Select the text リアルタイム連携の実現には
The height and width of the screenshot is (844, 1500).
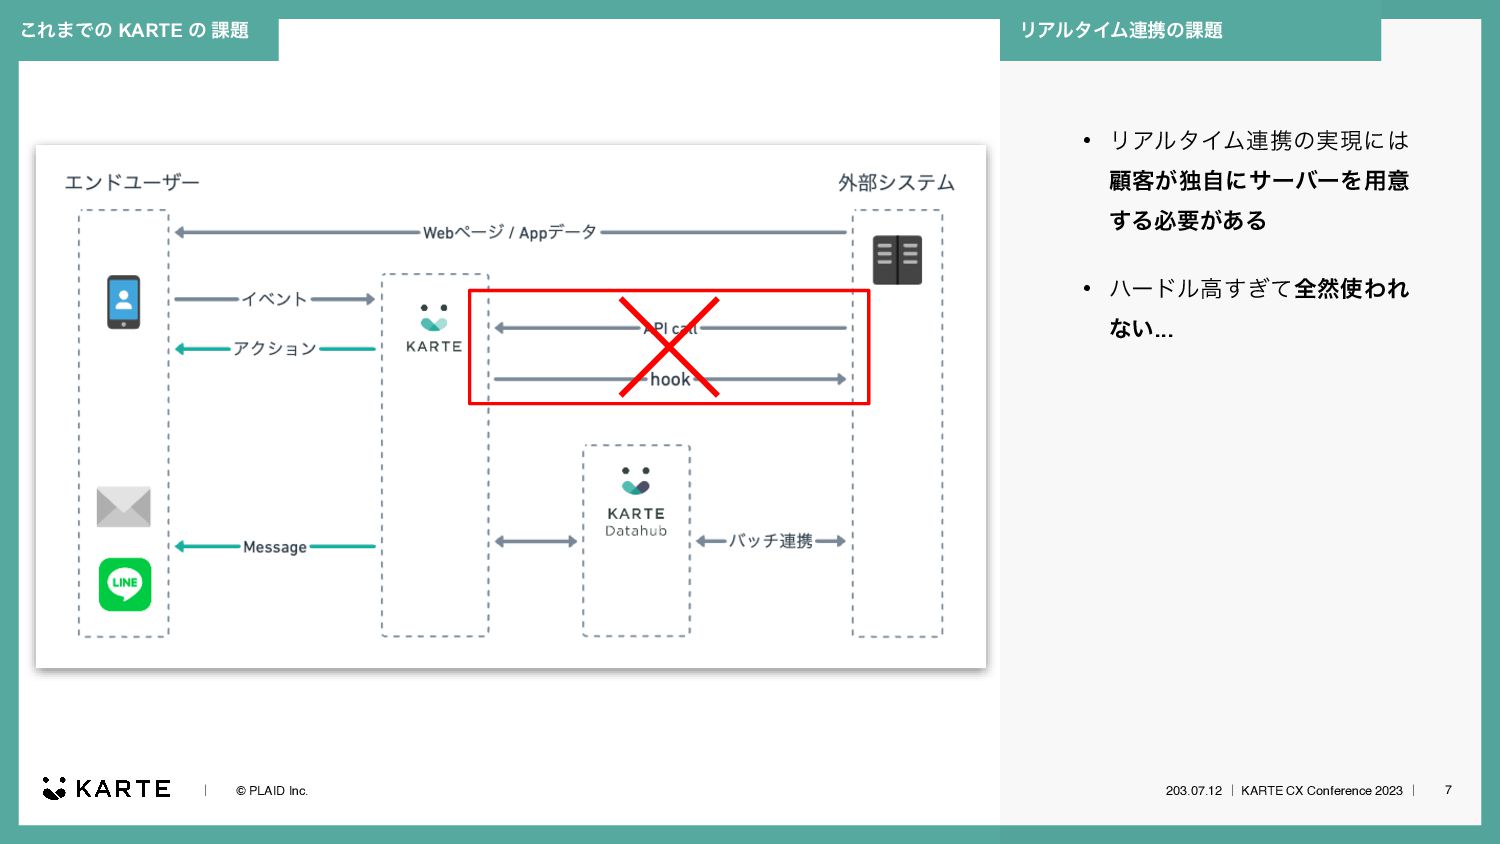[1259, 141]
